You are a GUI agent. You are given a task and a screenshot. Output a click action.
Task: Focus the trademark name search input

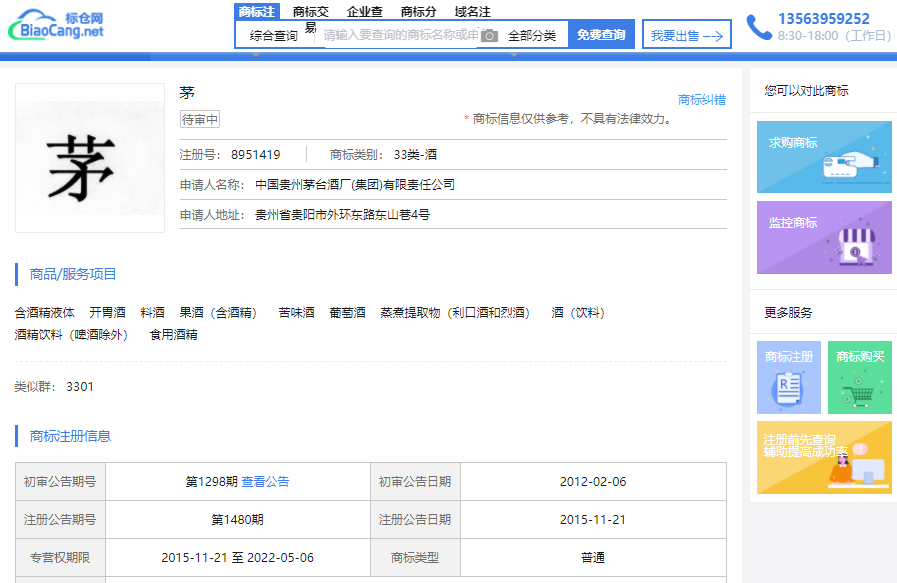pos(401,35)
